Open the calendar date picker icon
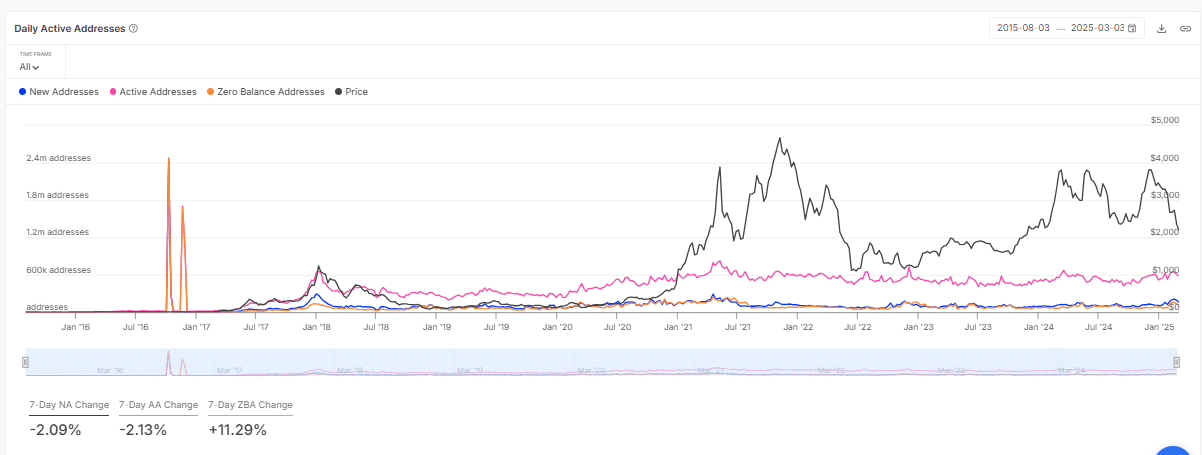The image size is (1202, 455). pyautogui.click(x=1132, y=29)
